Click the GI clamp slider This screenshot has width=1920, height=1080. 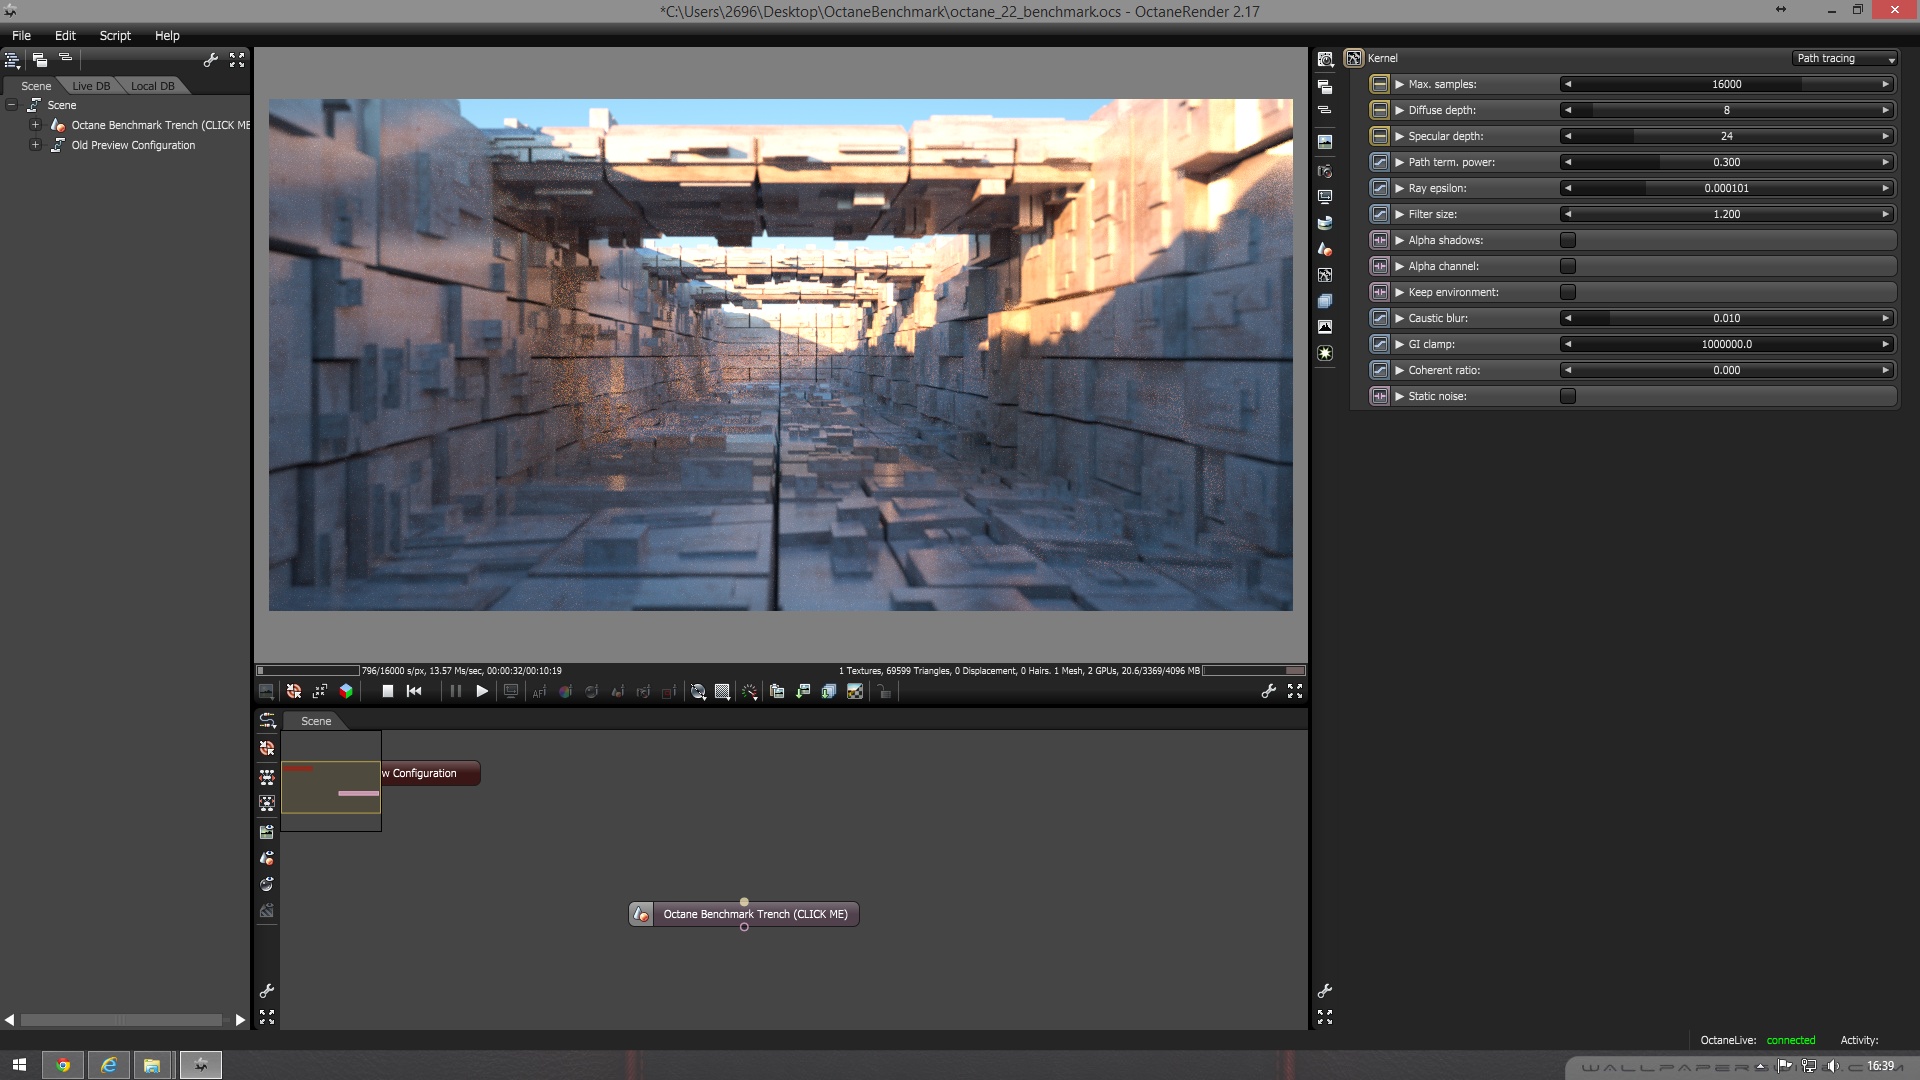1726,344
